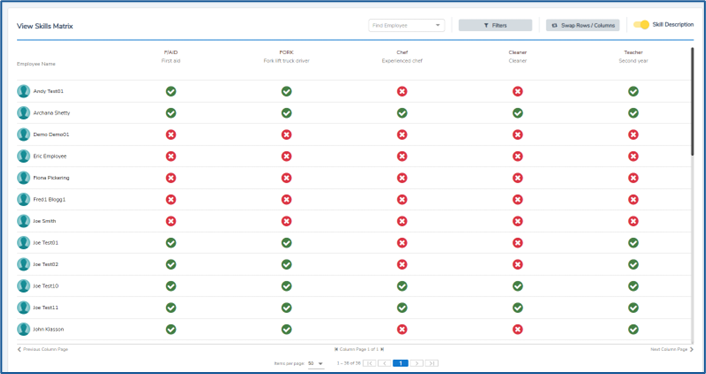Click the 'Second year' description
This screenshot has height=374, width=706.
tap(634, 61)
